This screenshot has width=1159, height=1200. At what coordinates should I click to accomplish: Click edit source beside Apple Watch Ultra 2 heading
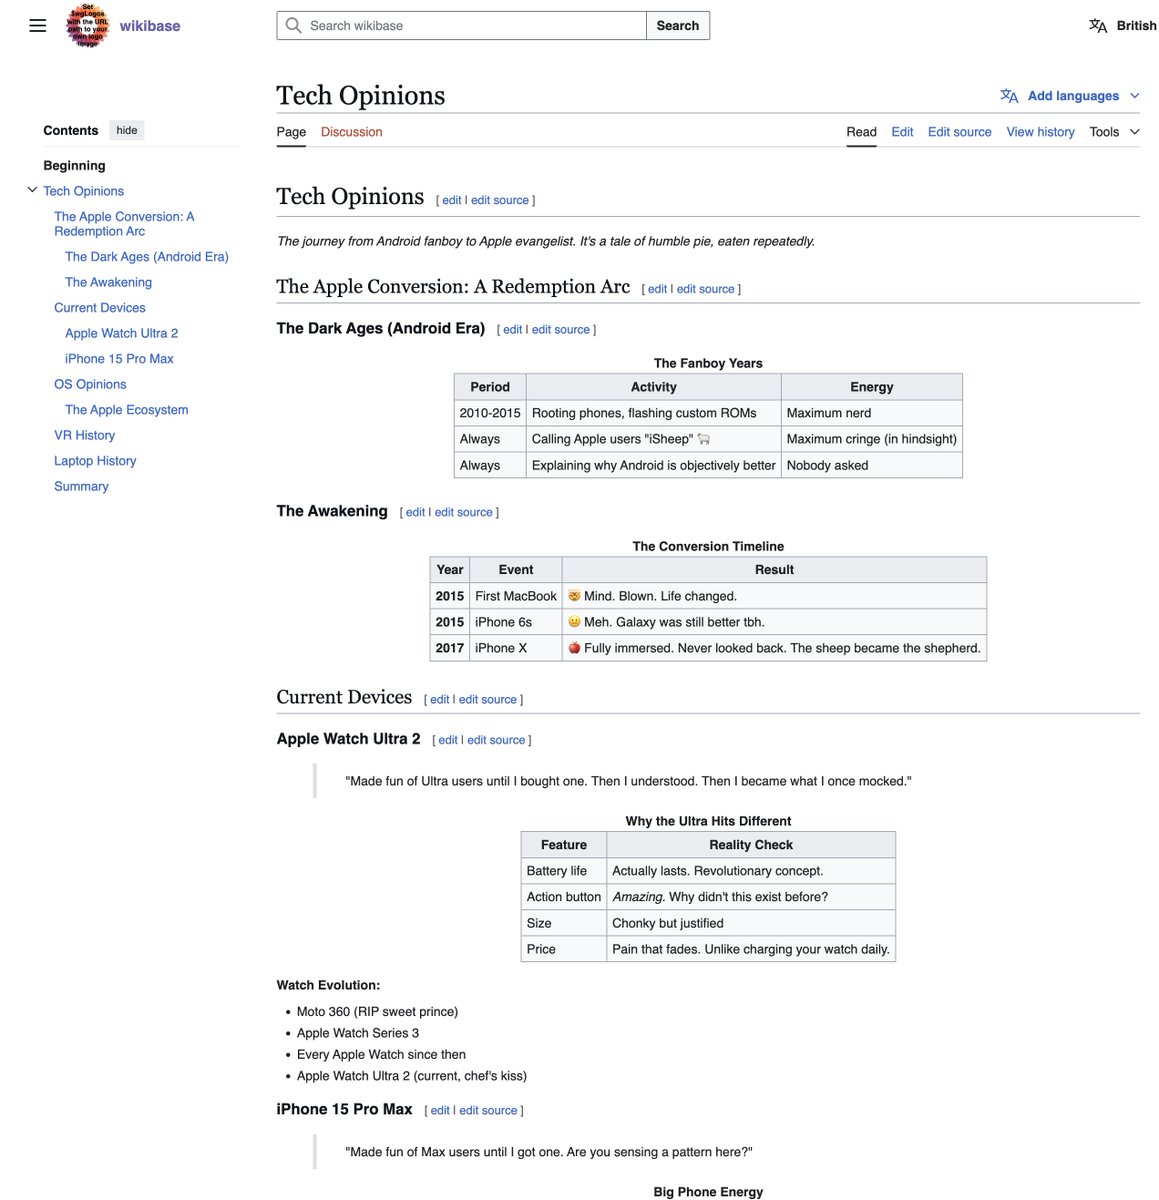[496, 741]
